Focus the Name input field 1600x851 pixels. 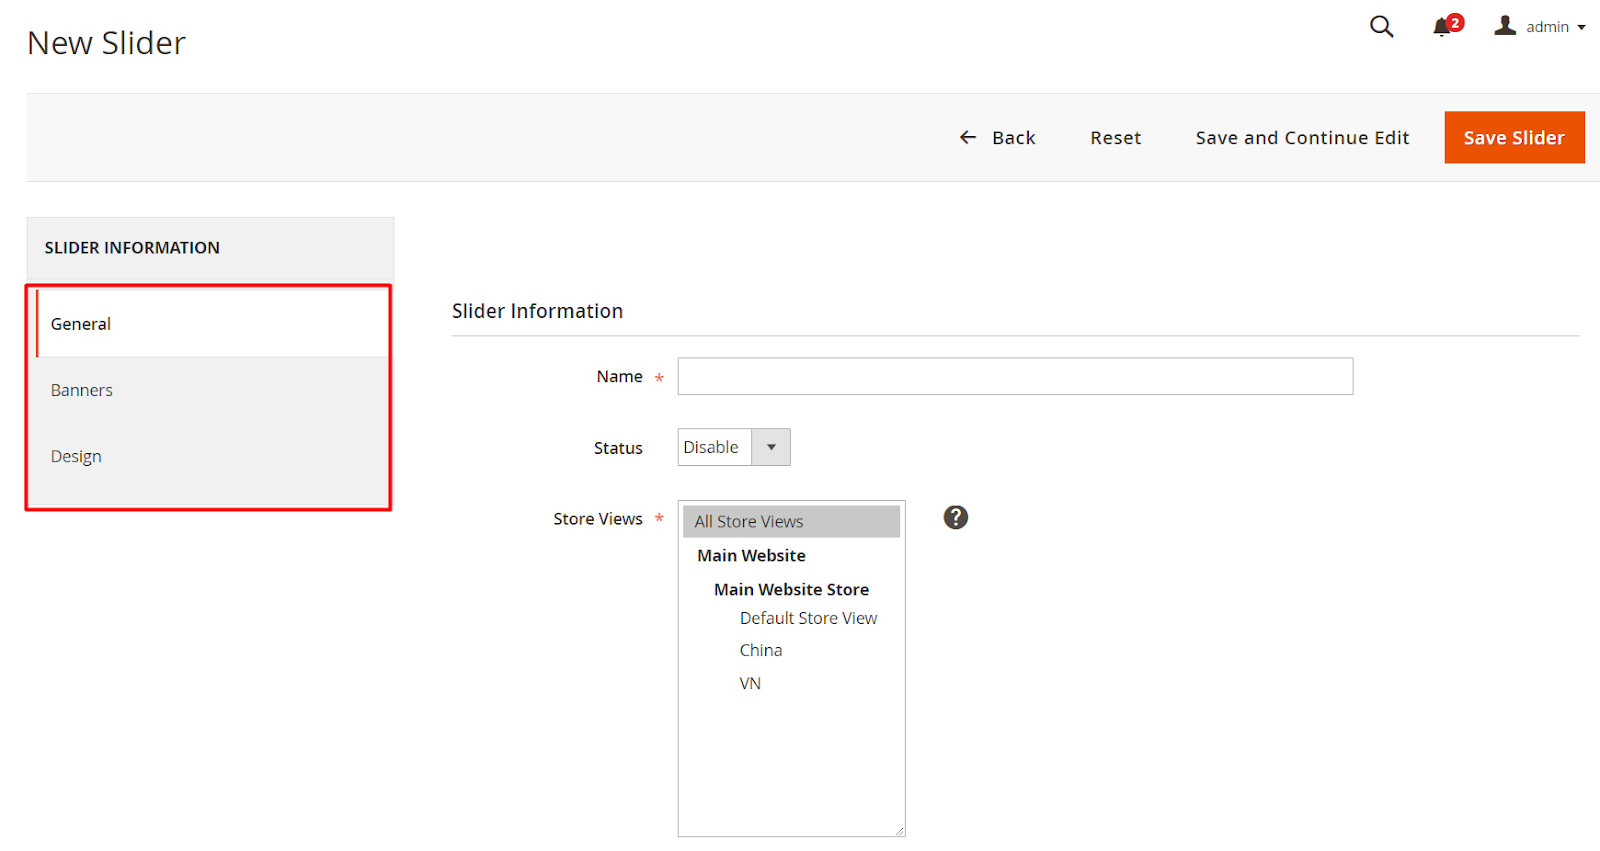tap(1015, 376)
